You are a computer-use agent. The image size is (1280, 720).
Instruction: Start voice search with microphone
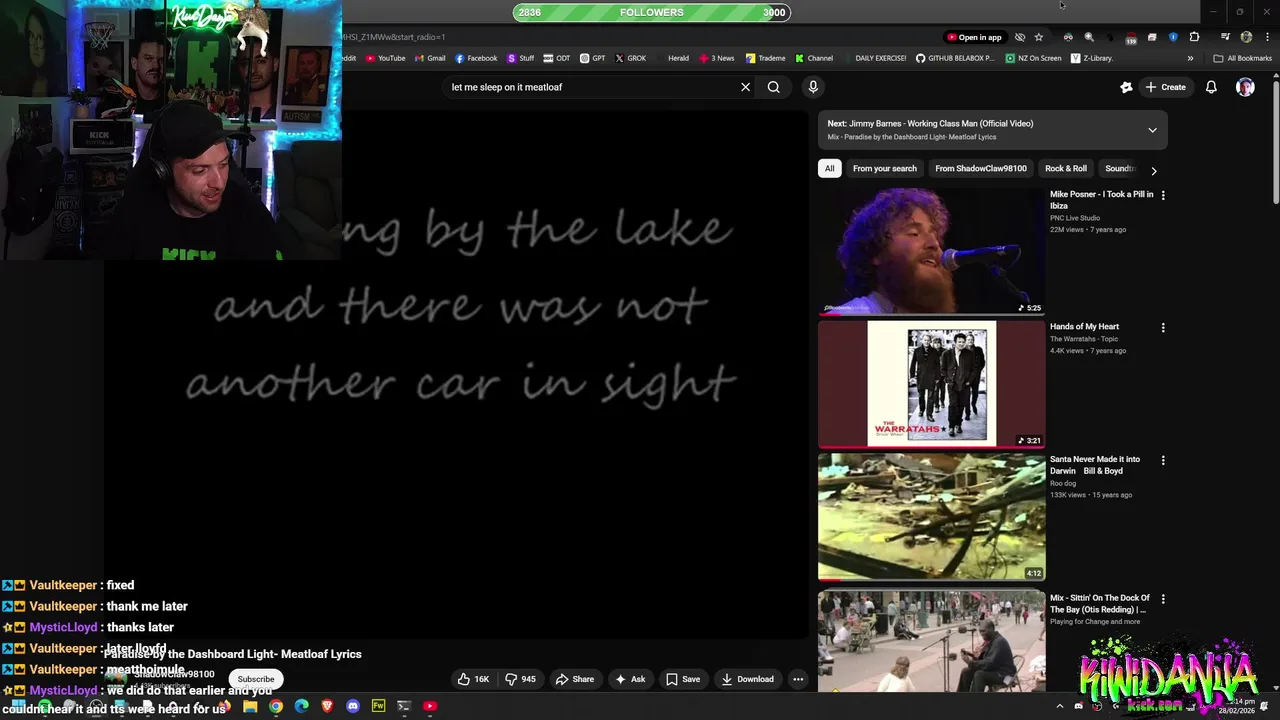(x=813, y=87)
